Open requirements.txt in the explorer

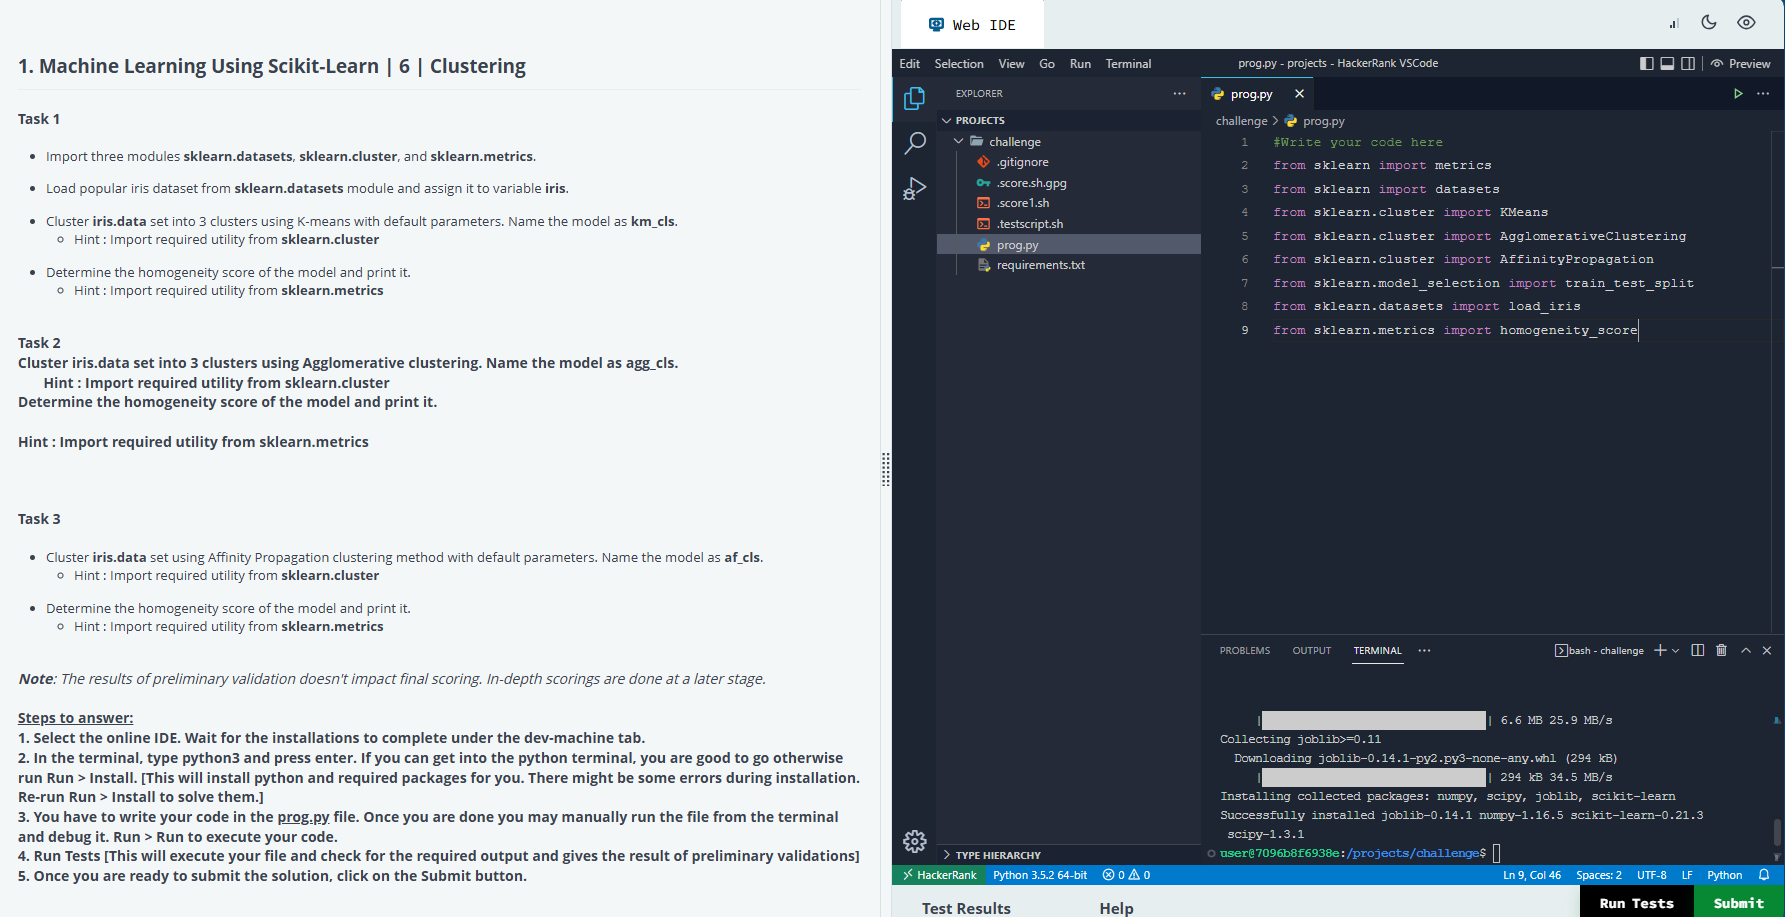1068,265
